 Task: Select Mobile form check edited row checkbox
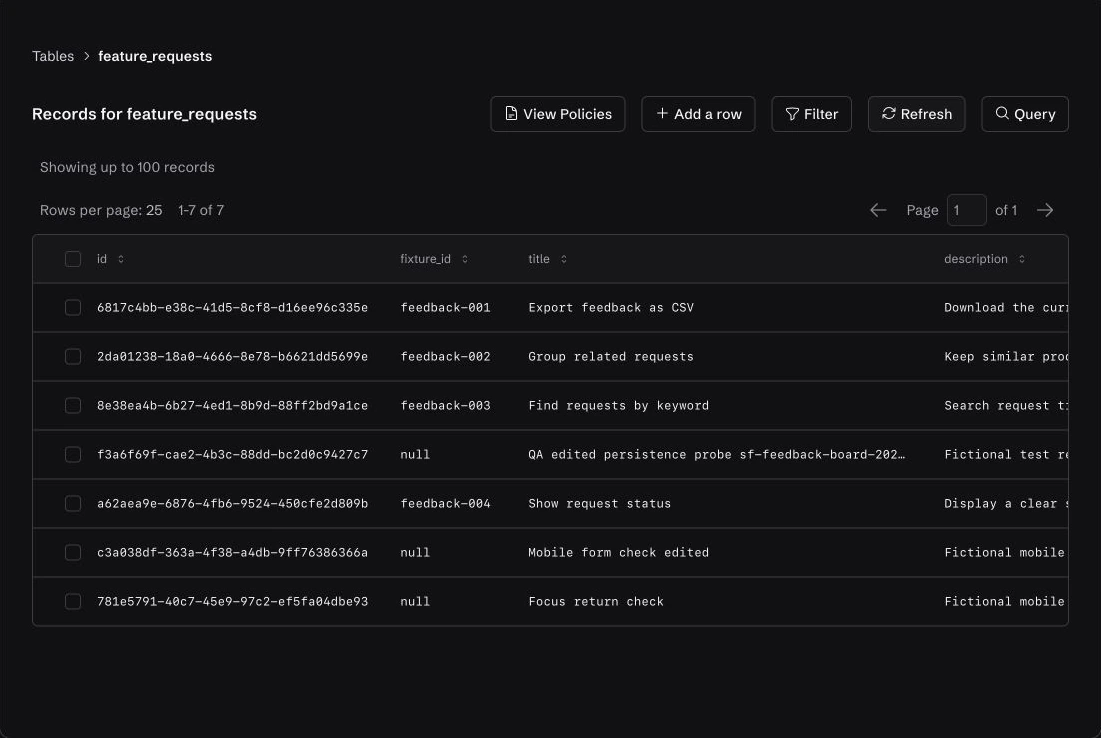point(73,553)
